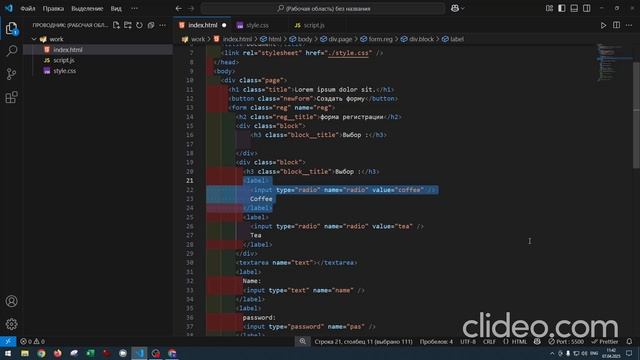
Task: Click the Port : 5500 Live Server entry
Action: 566,341
